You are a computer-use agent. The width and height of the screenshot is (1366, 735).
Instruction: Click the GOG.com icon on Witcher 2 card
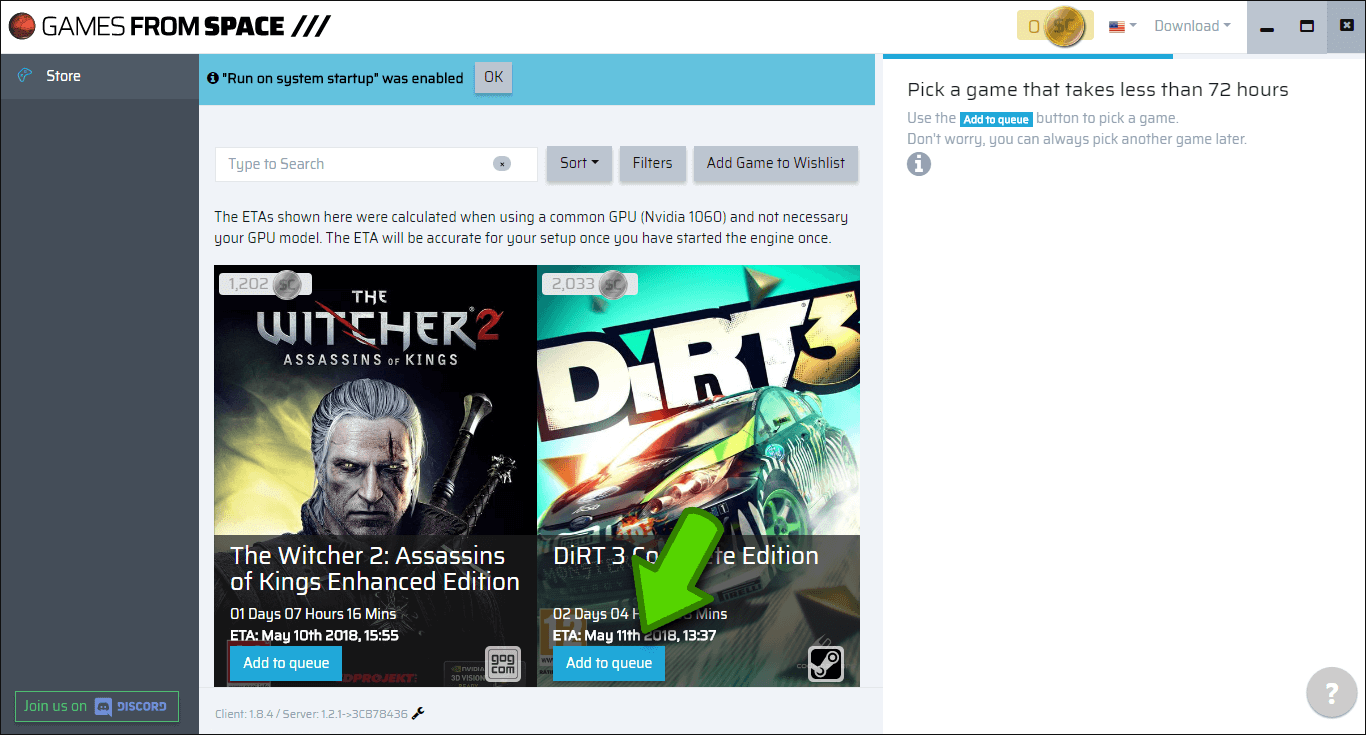tap(503, 664)
